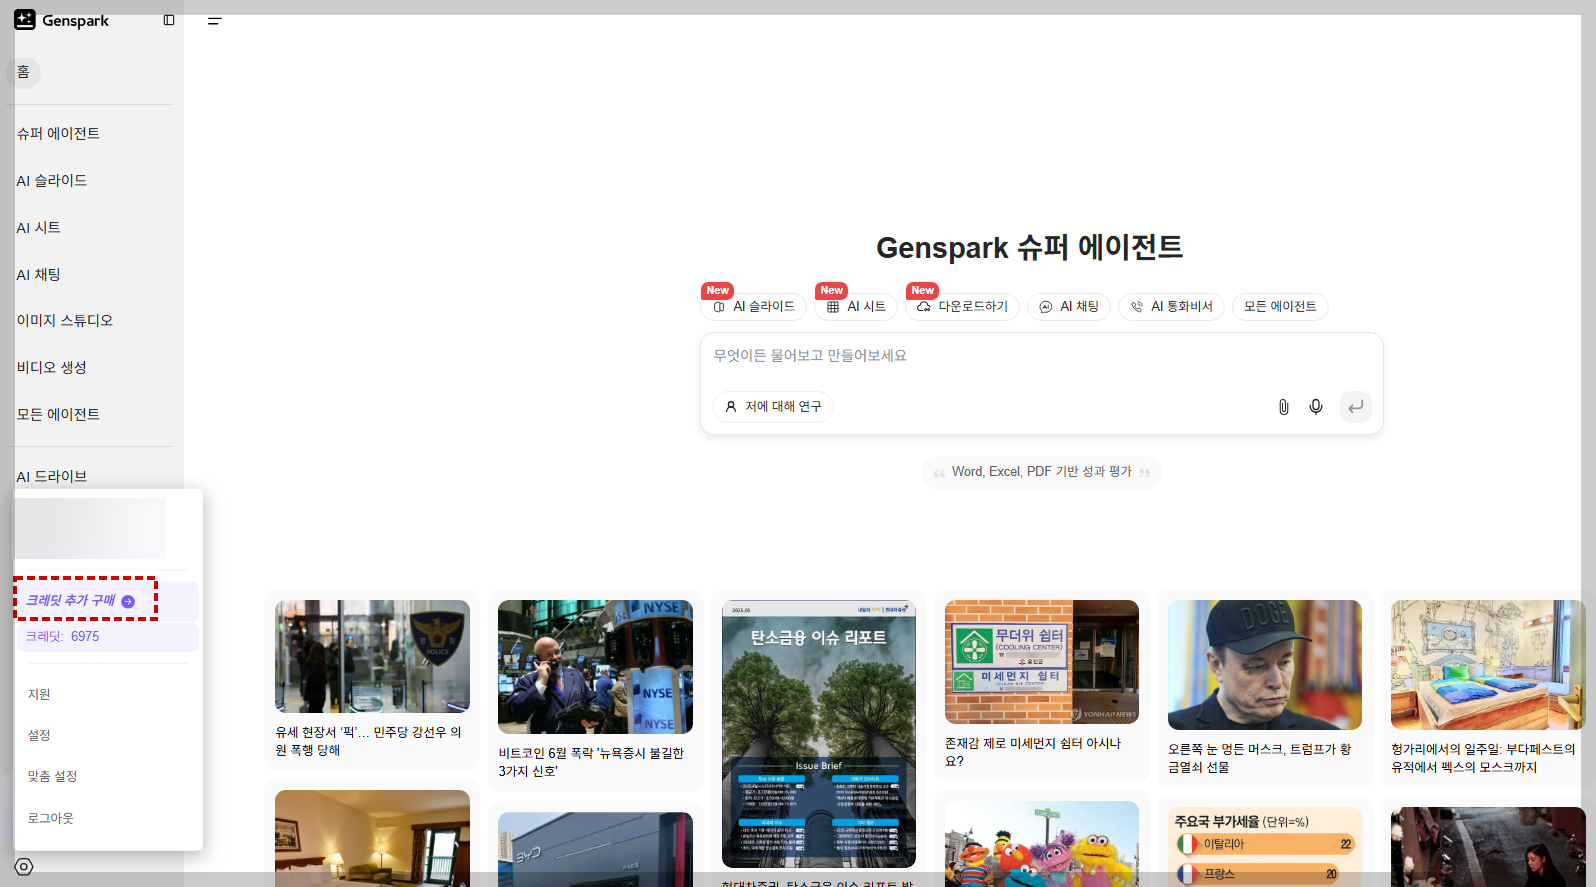Open AI 슬라이드 in the sidebar
The width and height of the screenshot is (1596, 887).
tap(52, 180)
